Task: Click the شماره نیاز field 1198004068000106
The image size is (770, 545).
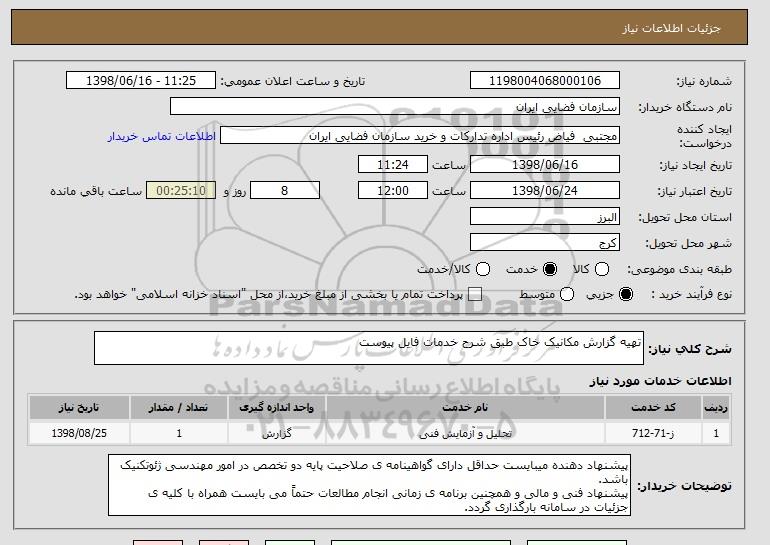Action: point(545,81)
